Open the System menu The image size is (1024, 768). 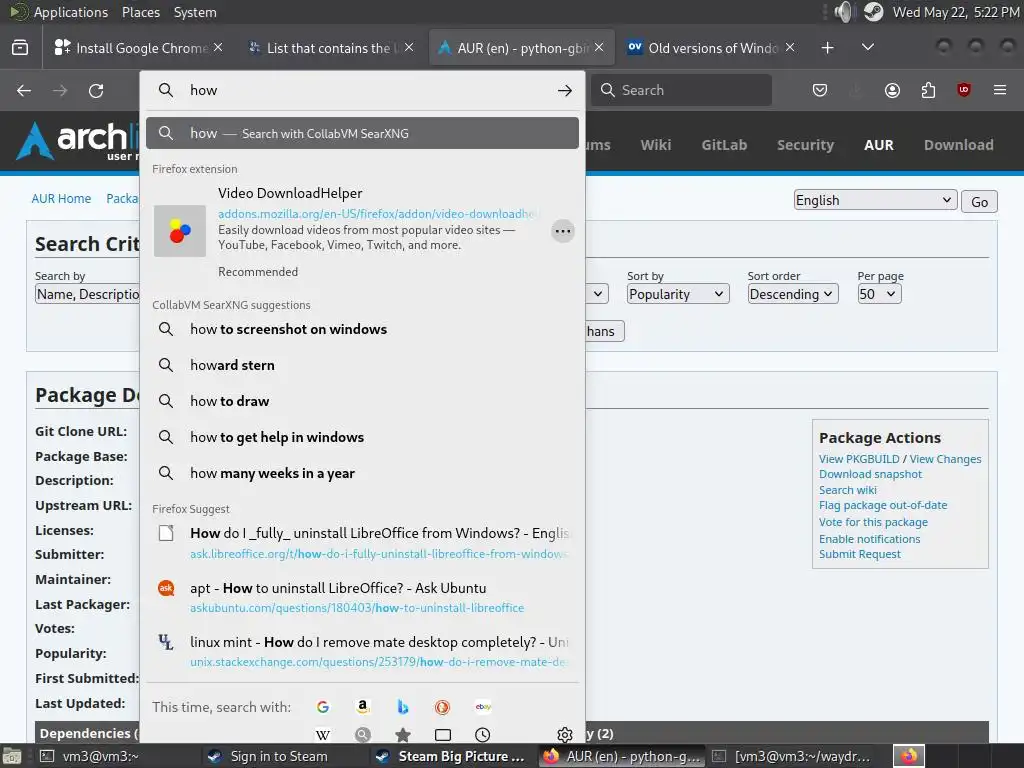tap(195, 12)
